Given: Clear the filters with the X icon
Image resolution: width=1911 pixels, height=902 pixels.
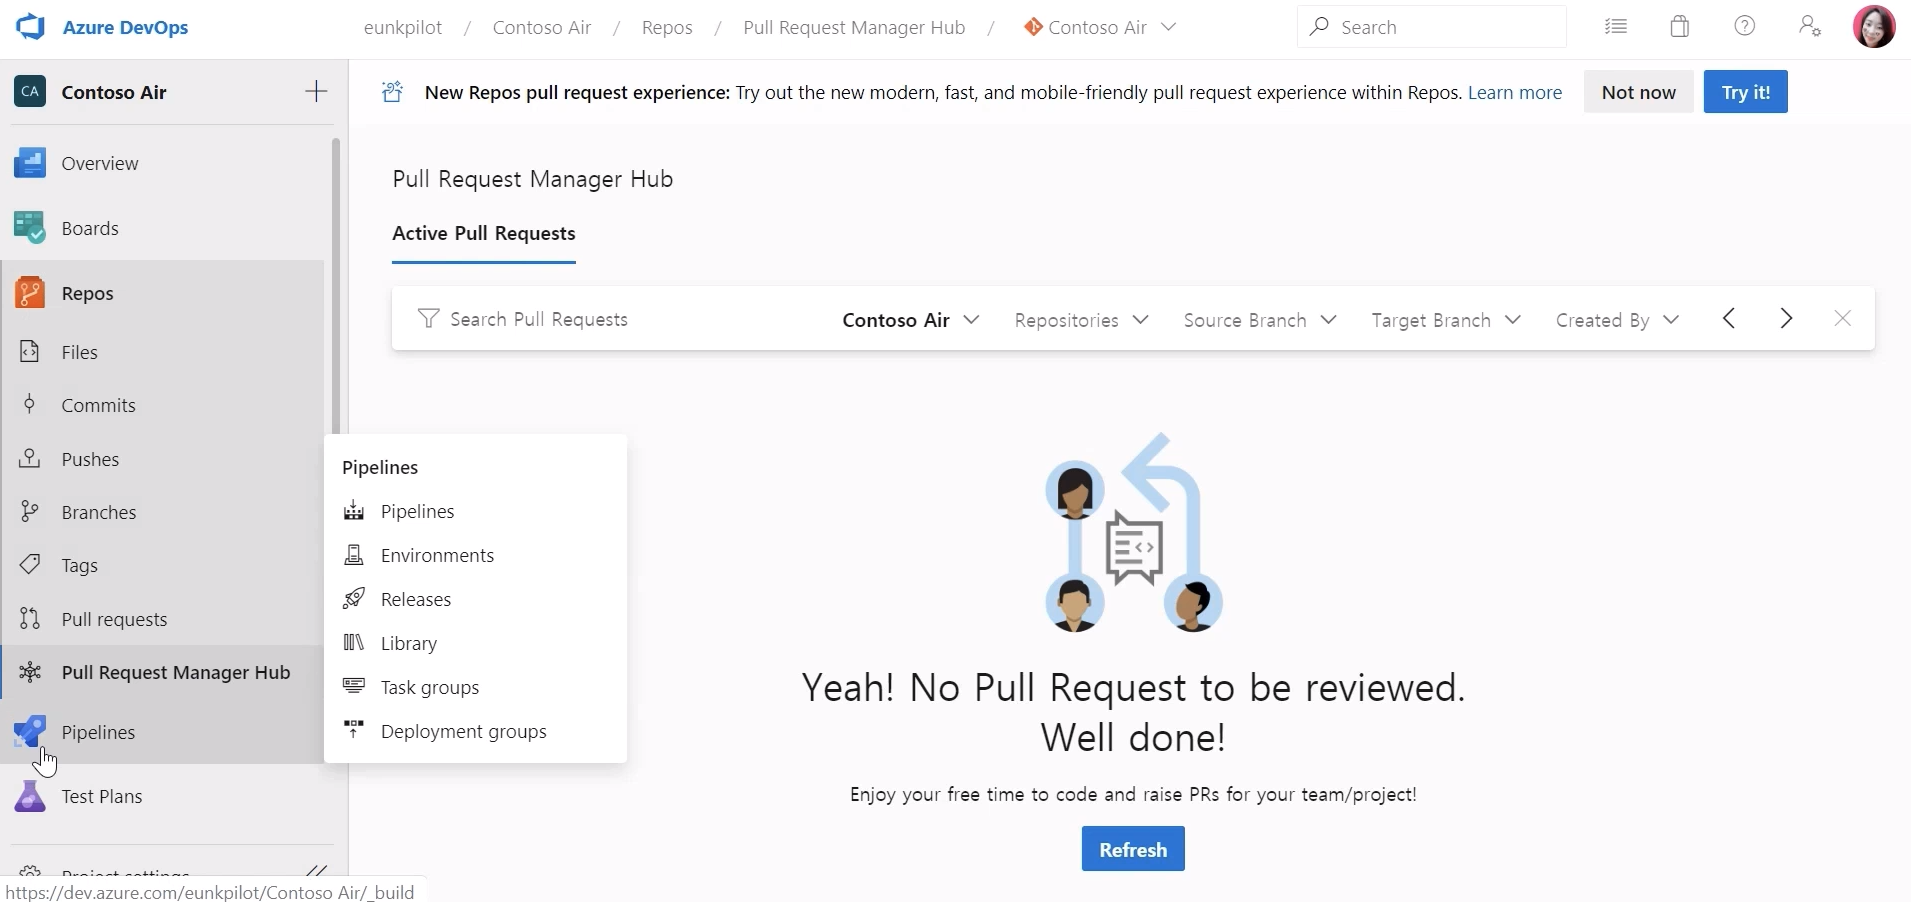Looking at the screenshot, I should (x=1843, y=319).
